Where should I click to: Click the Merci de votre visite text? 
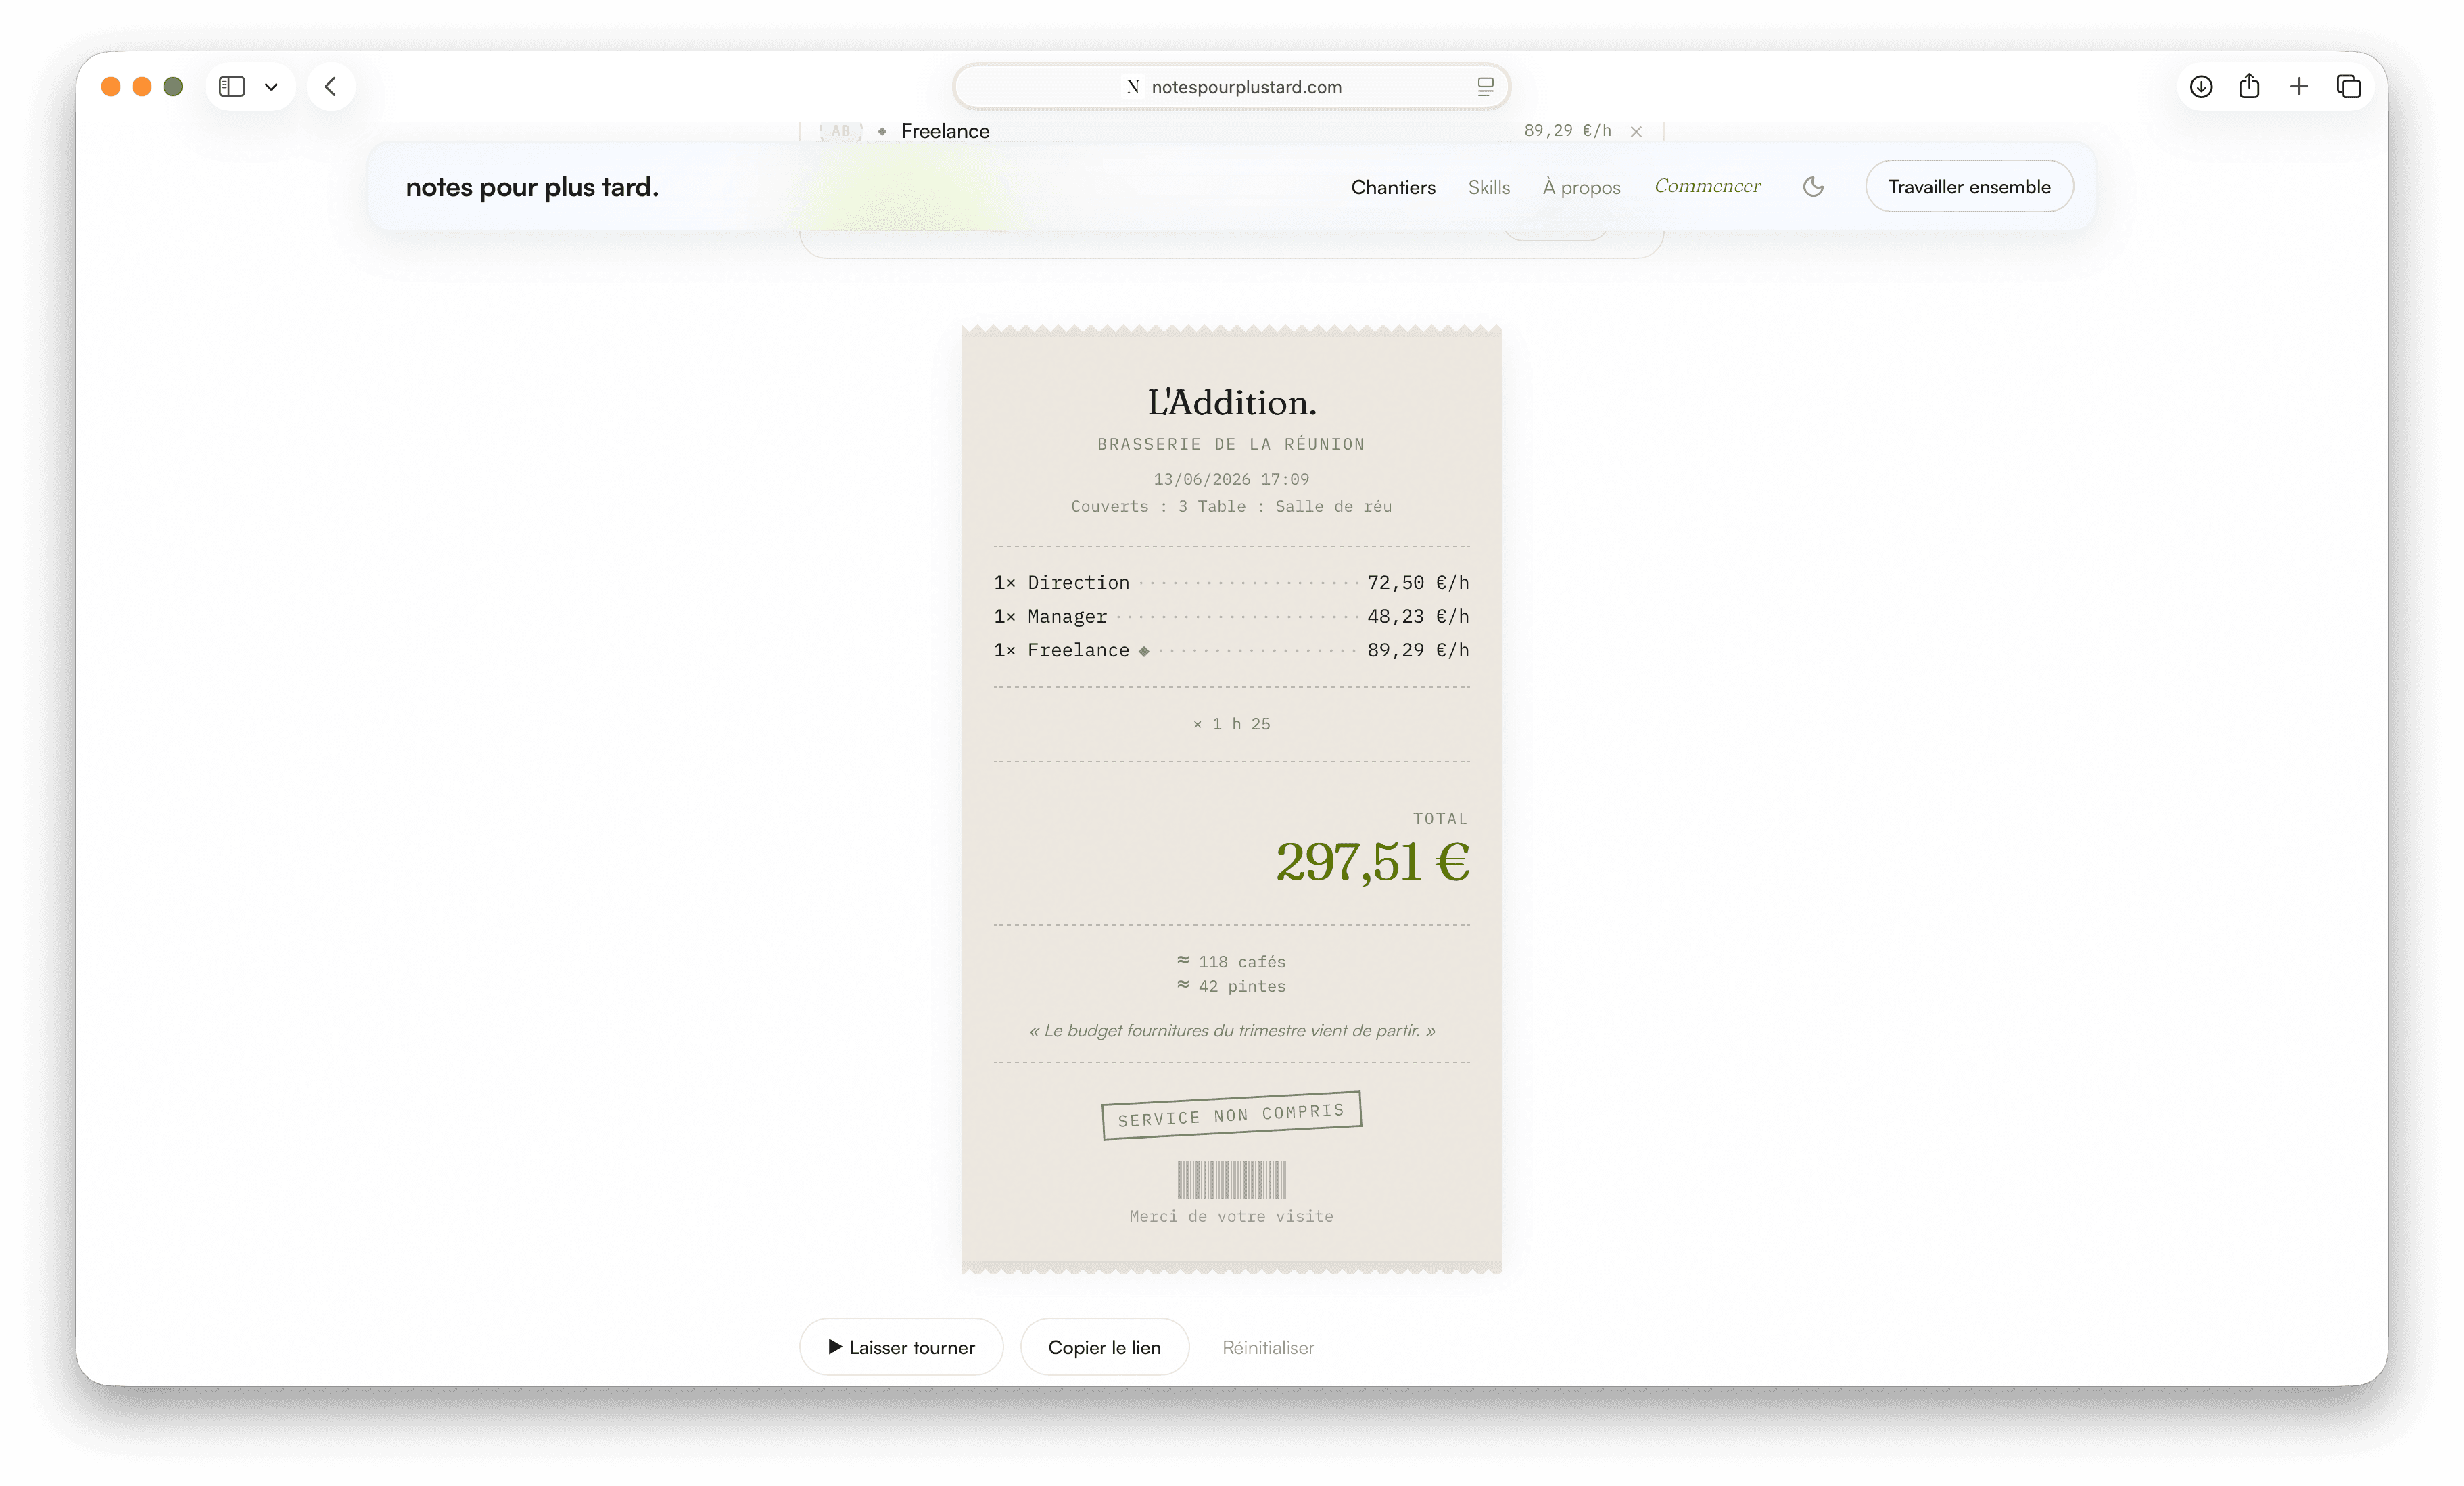pos(1231,1216)
